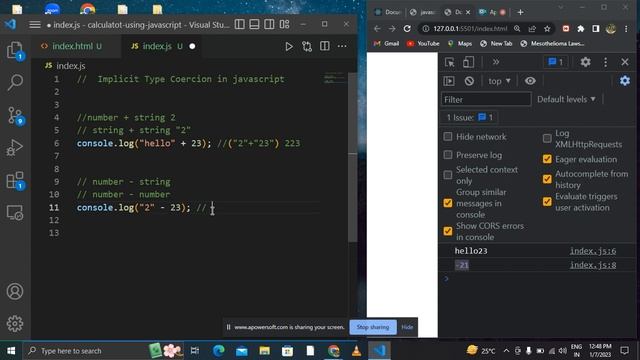The width and height of the screenshot is (640, 360).
Task: Click the 1 Issue badge
Action: (x=469, y=118)
